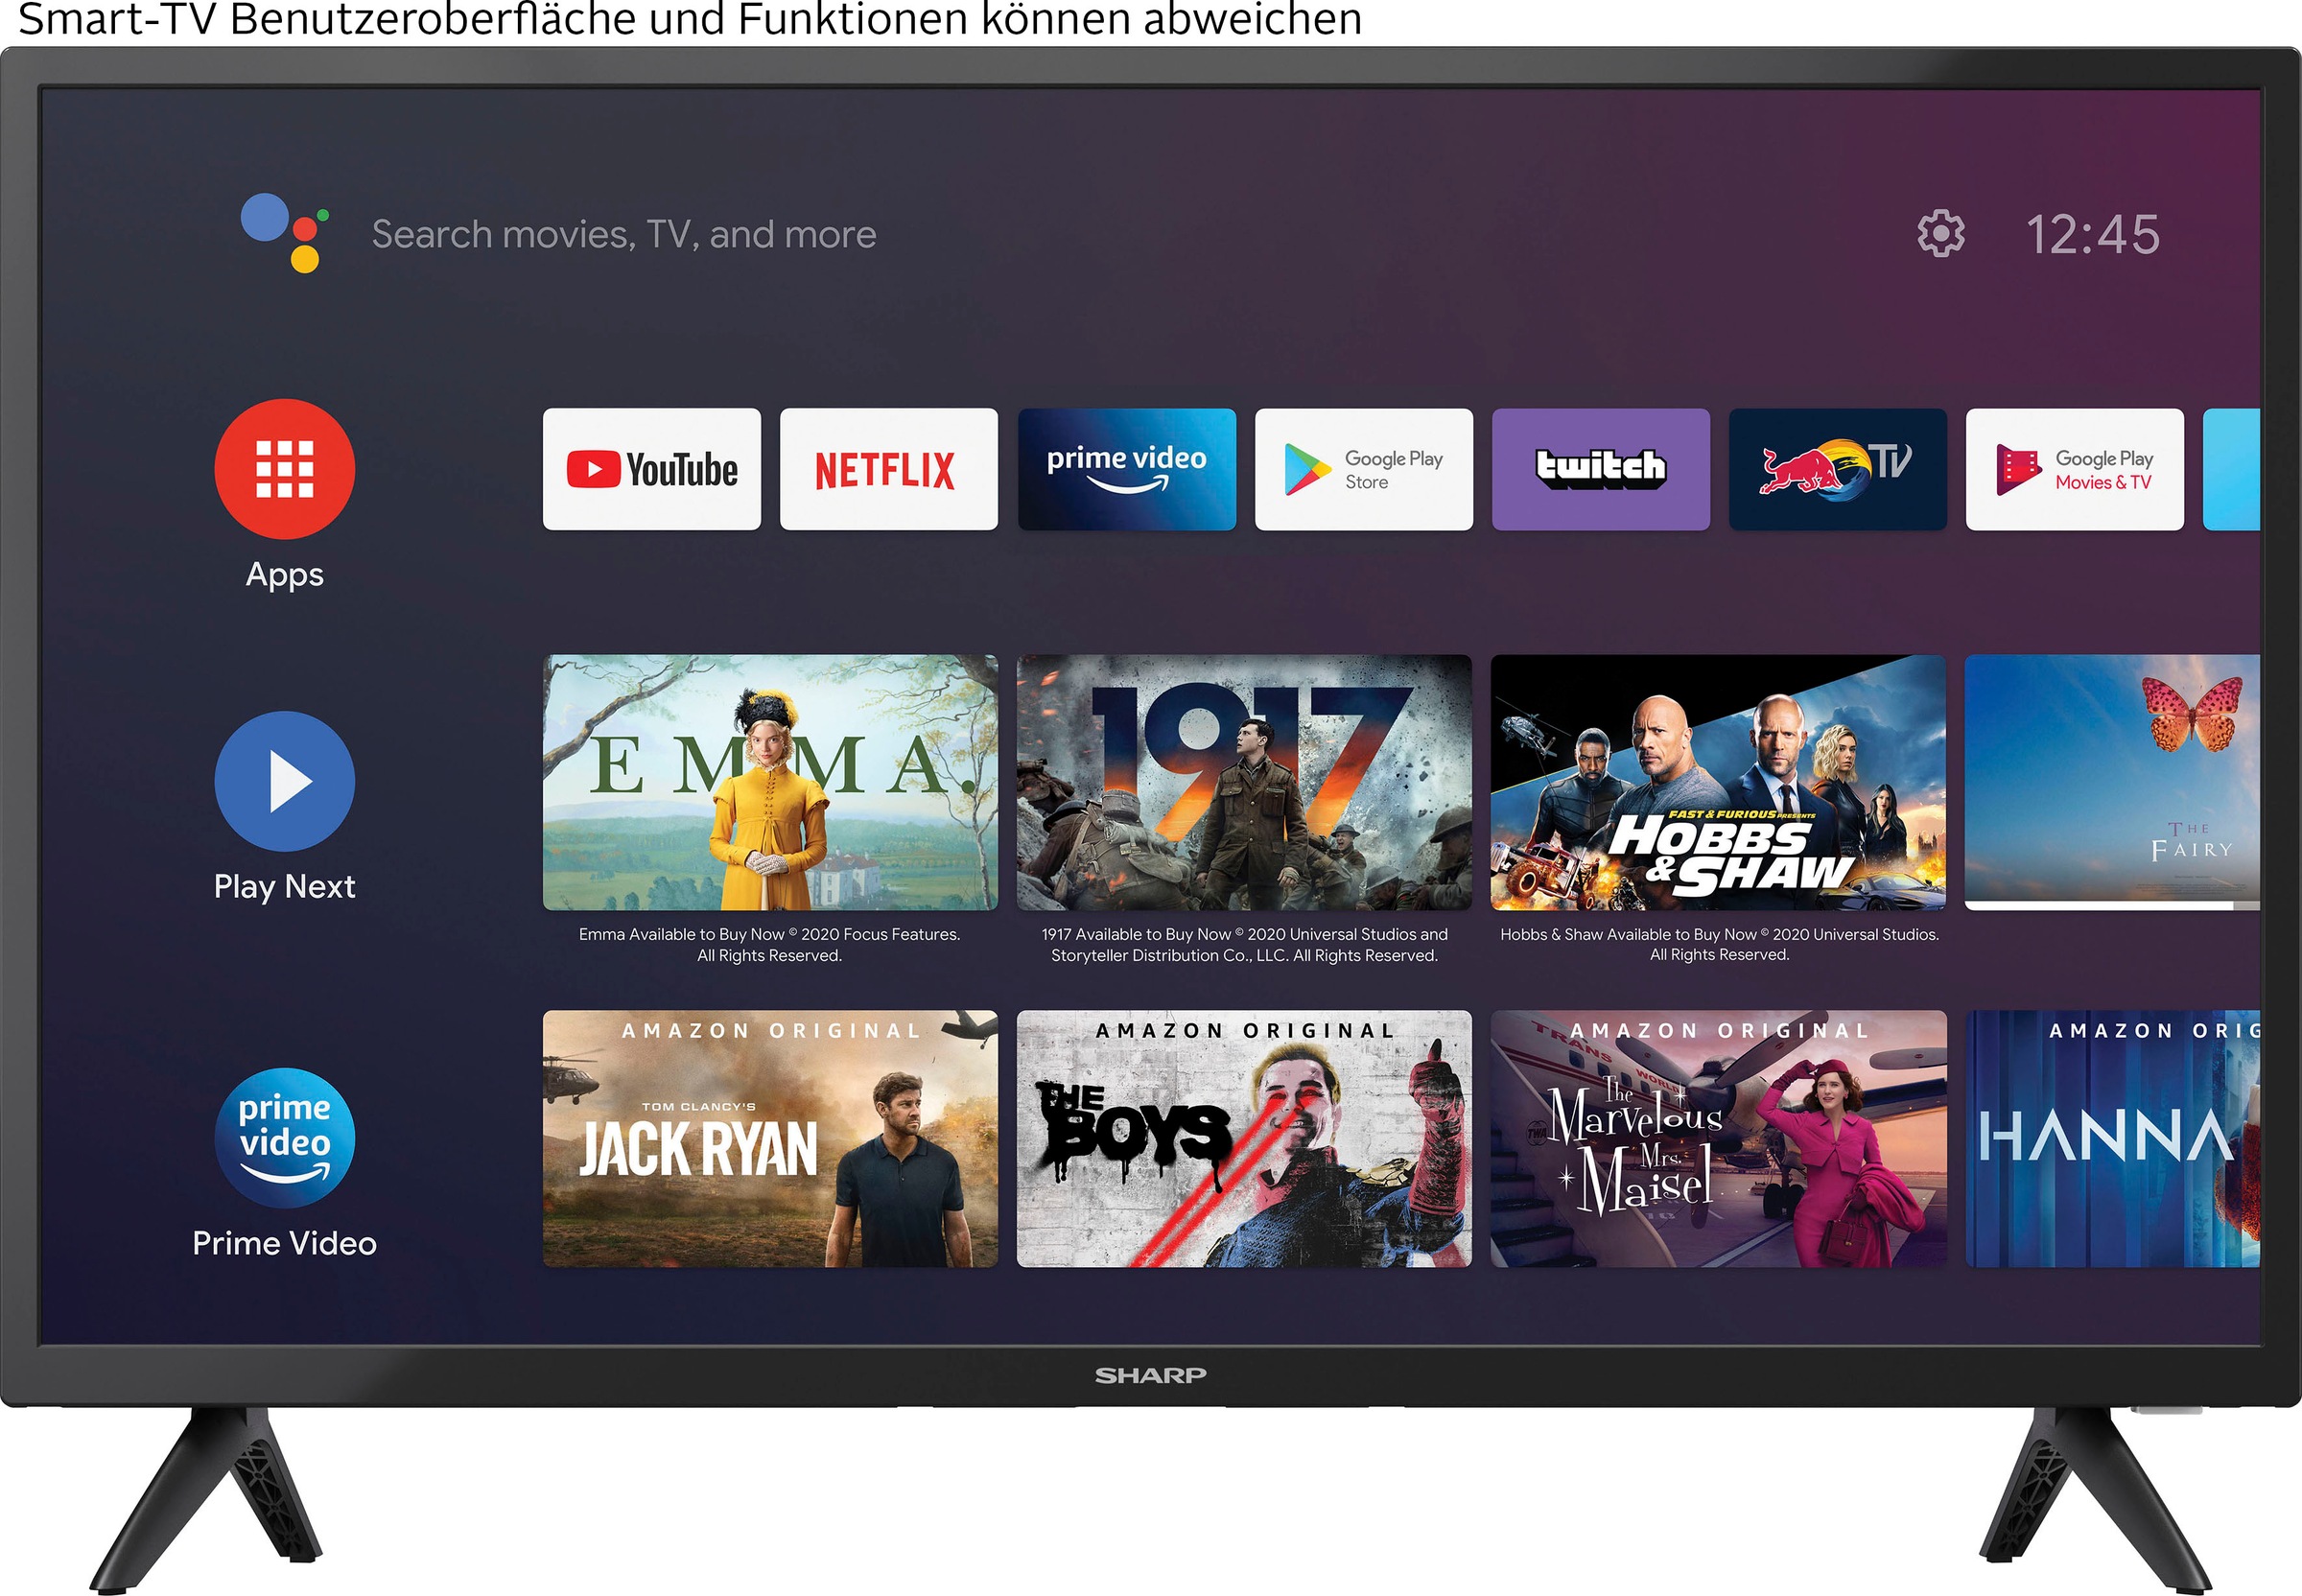Open the prime video app tile
This screenshot has height=1596, width=2302.
[1126, 469]
